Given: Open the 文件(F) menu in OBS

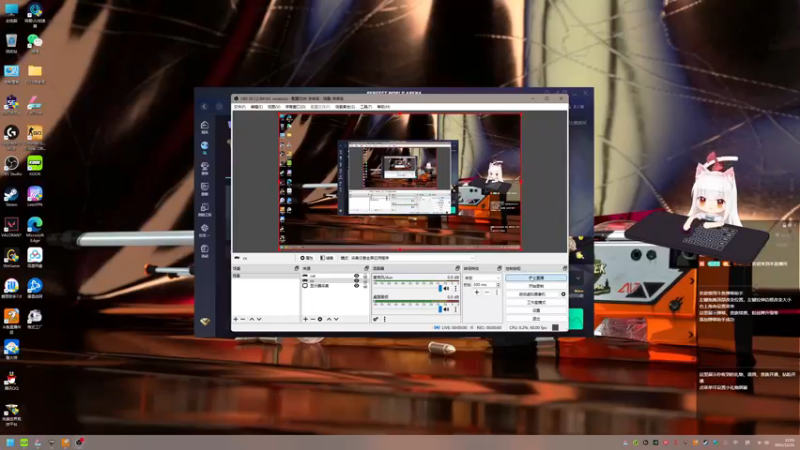Looking at the screenshot, I should click(x=239, y=107).
